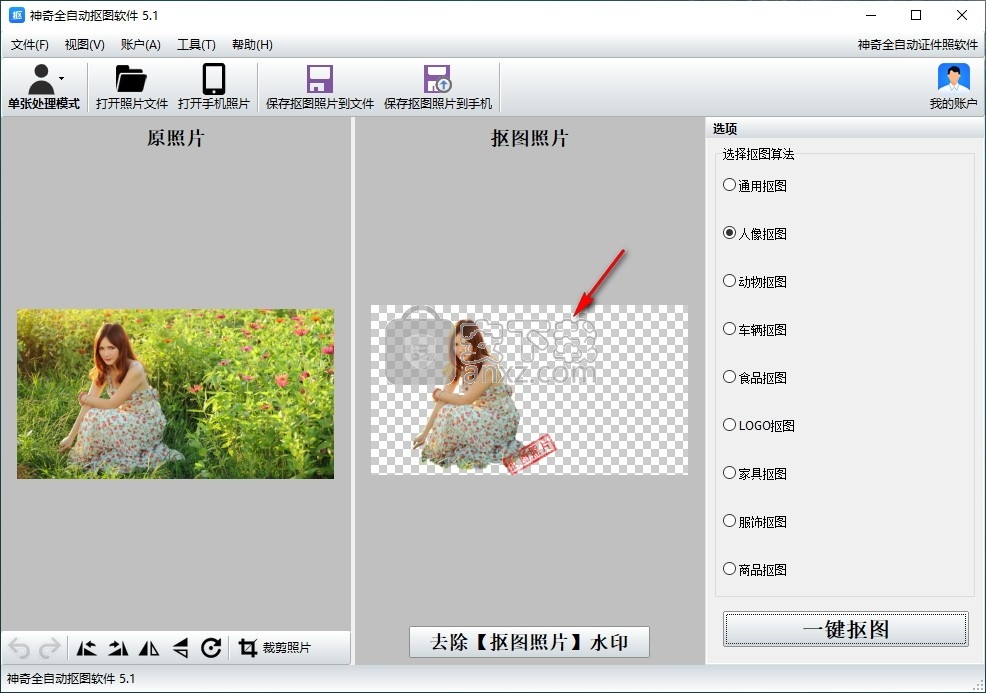Flip the photo horizontally

[x=149, y=648]
